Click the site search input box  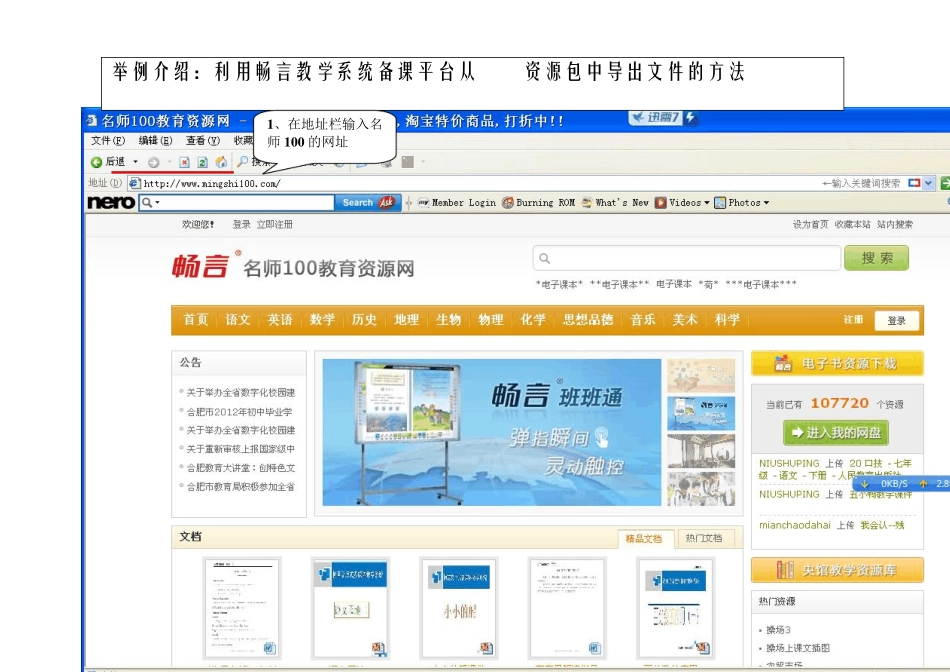point(687,258)
